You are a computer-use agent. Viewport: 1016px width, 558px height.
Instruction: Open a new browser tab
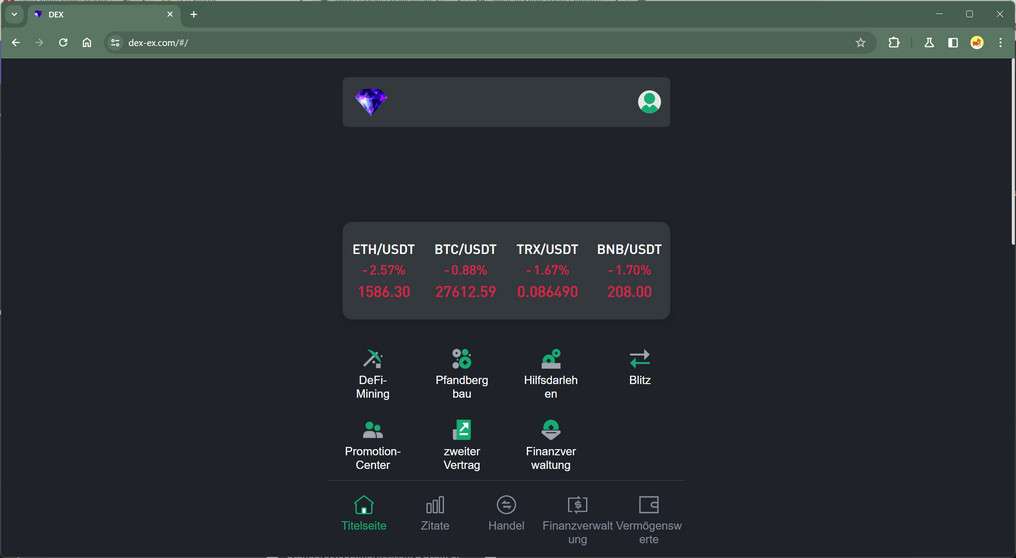193,14
